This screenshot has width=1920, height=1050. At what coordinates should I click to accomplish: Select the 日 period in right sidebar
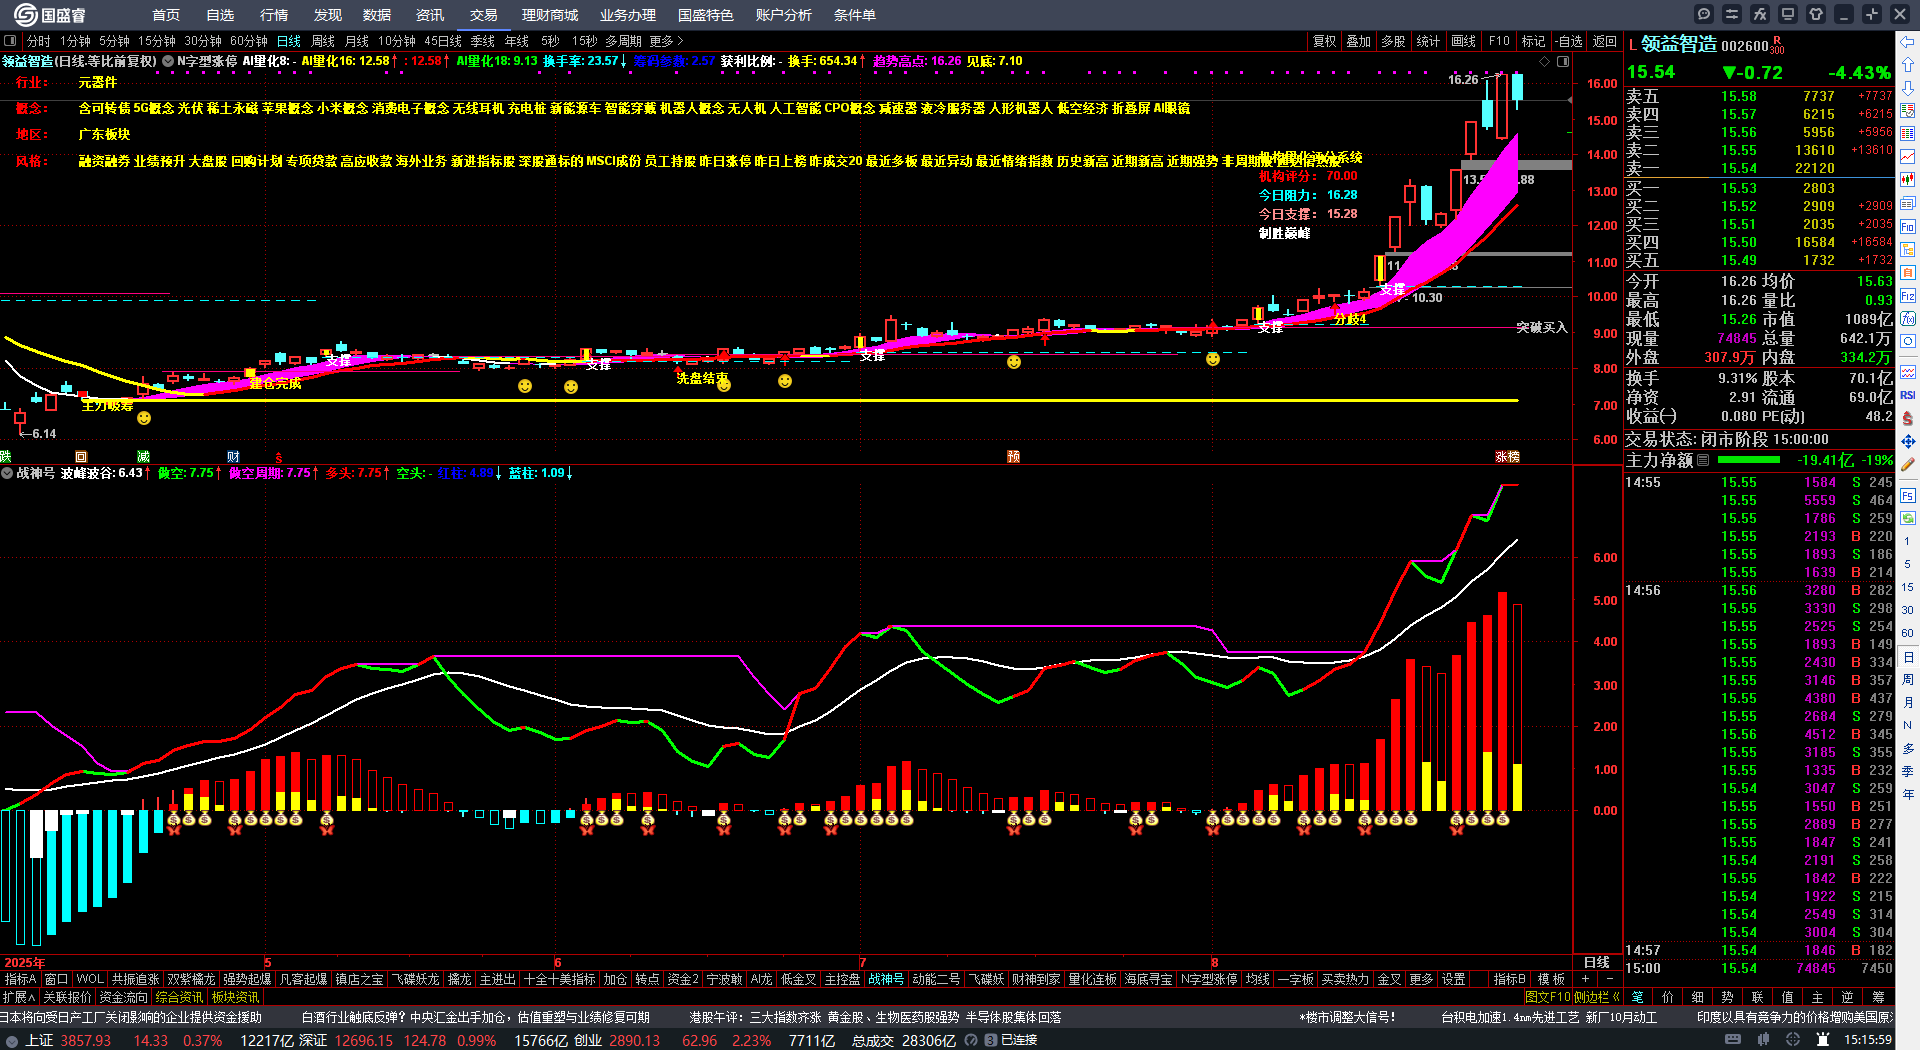click(1908, 657)
